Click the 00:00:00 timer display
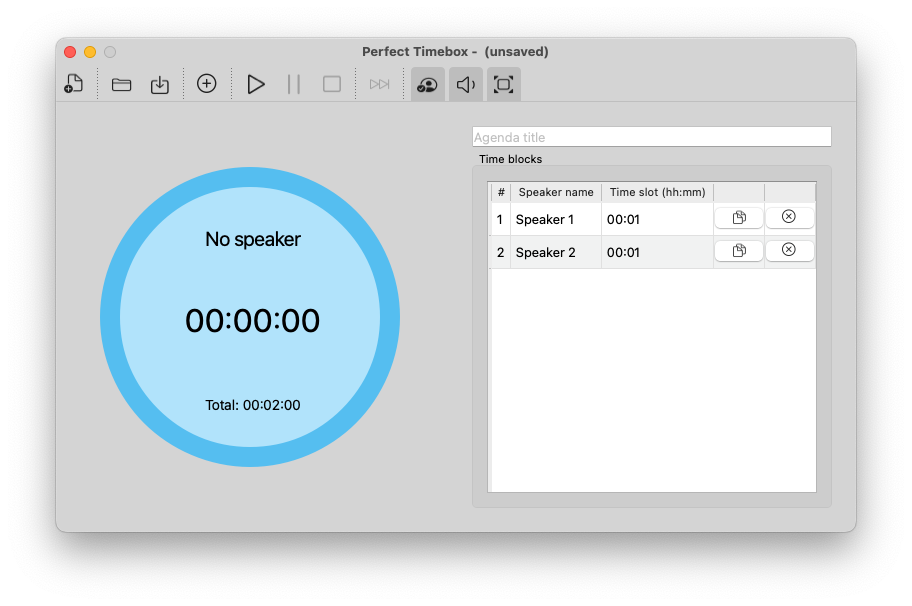912x606 pixels. (252, 320)
